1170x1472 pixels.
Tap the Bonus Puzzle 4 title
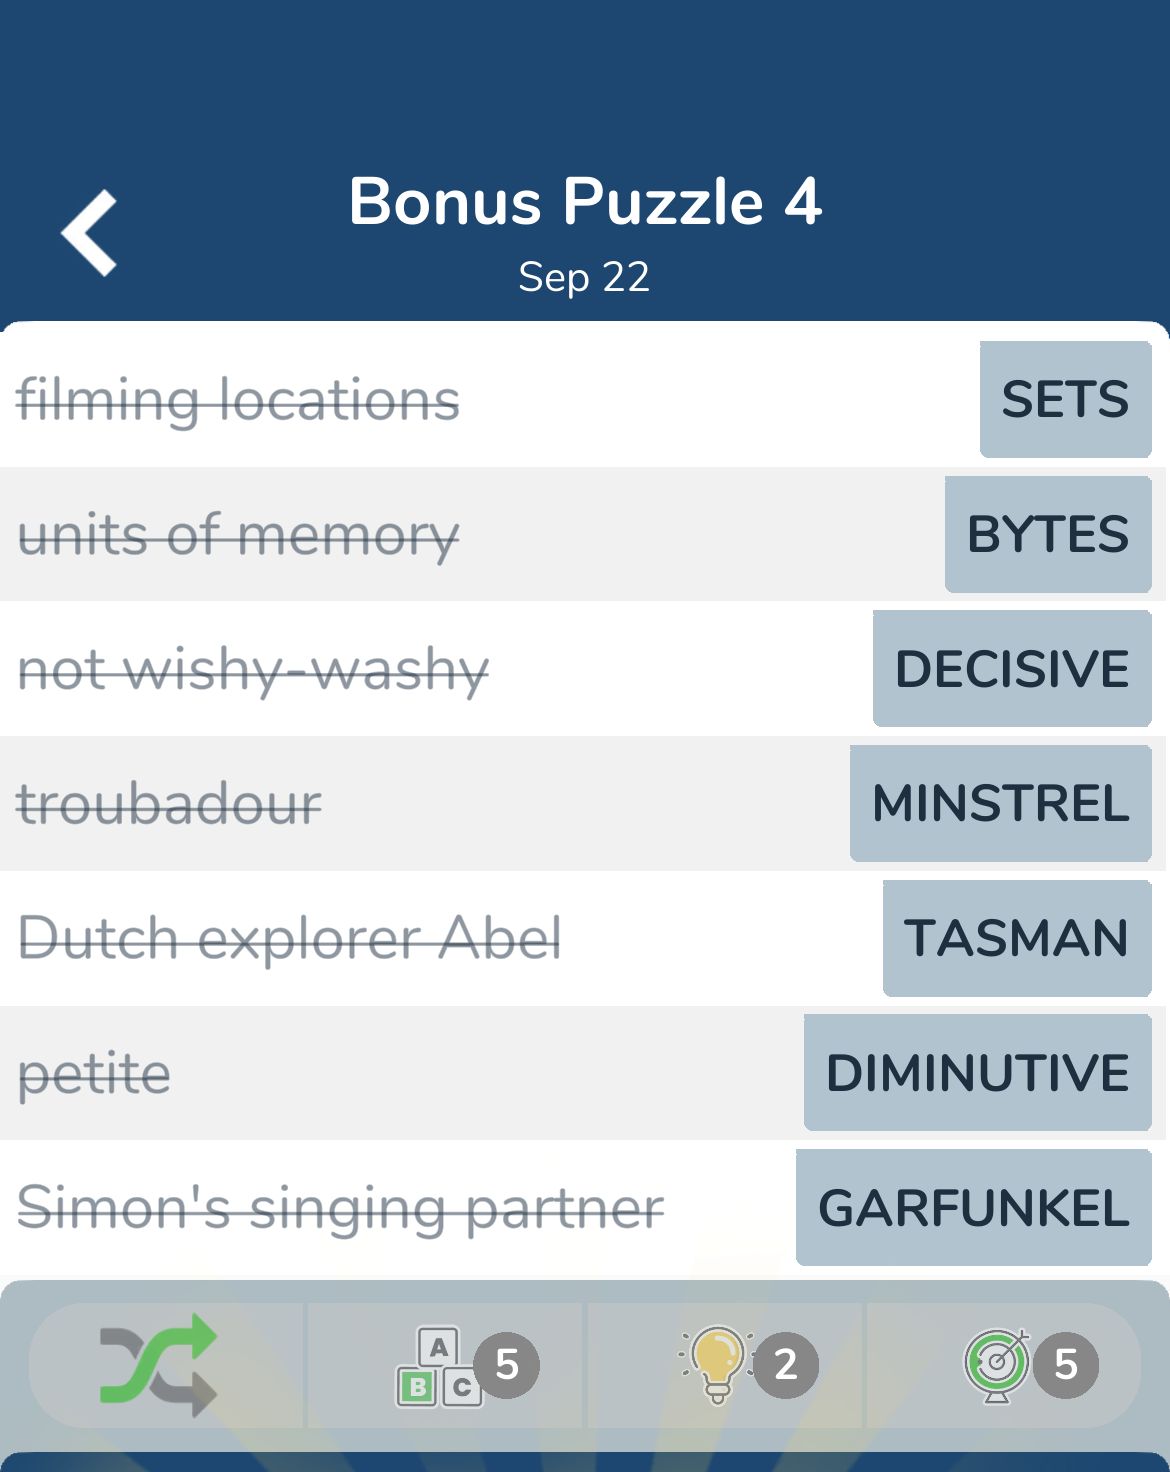coord(585,202)
